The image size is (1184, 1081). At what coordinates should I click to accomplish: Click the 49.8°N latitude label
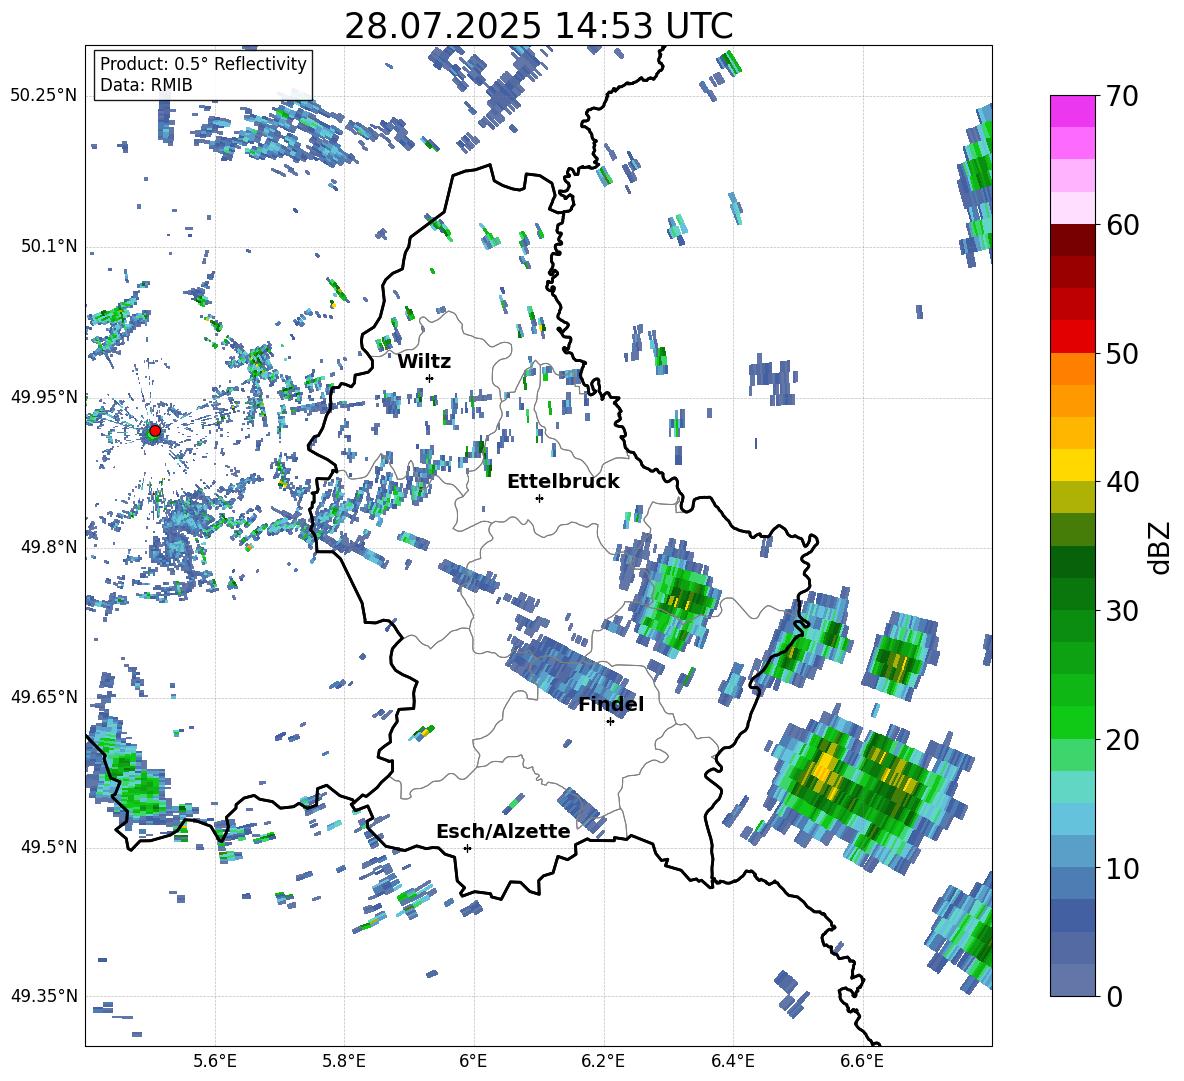click(x=50, y=547)
